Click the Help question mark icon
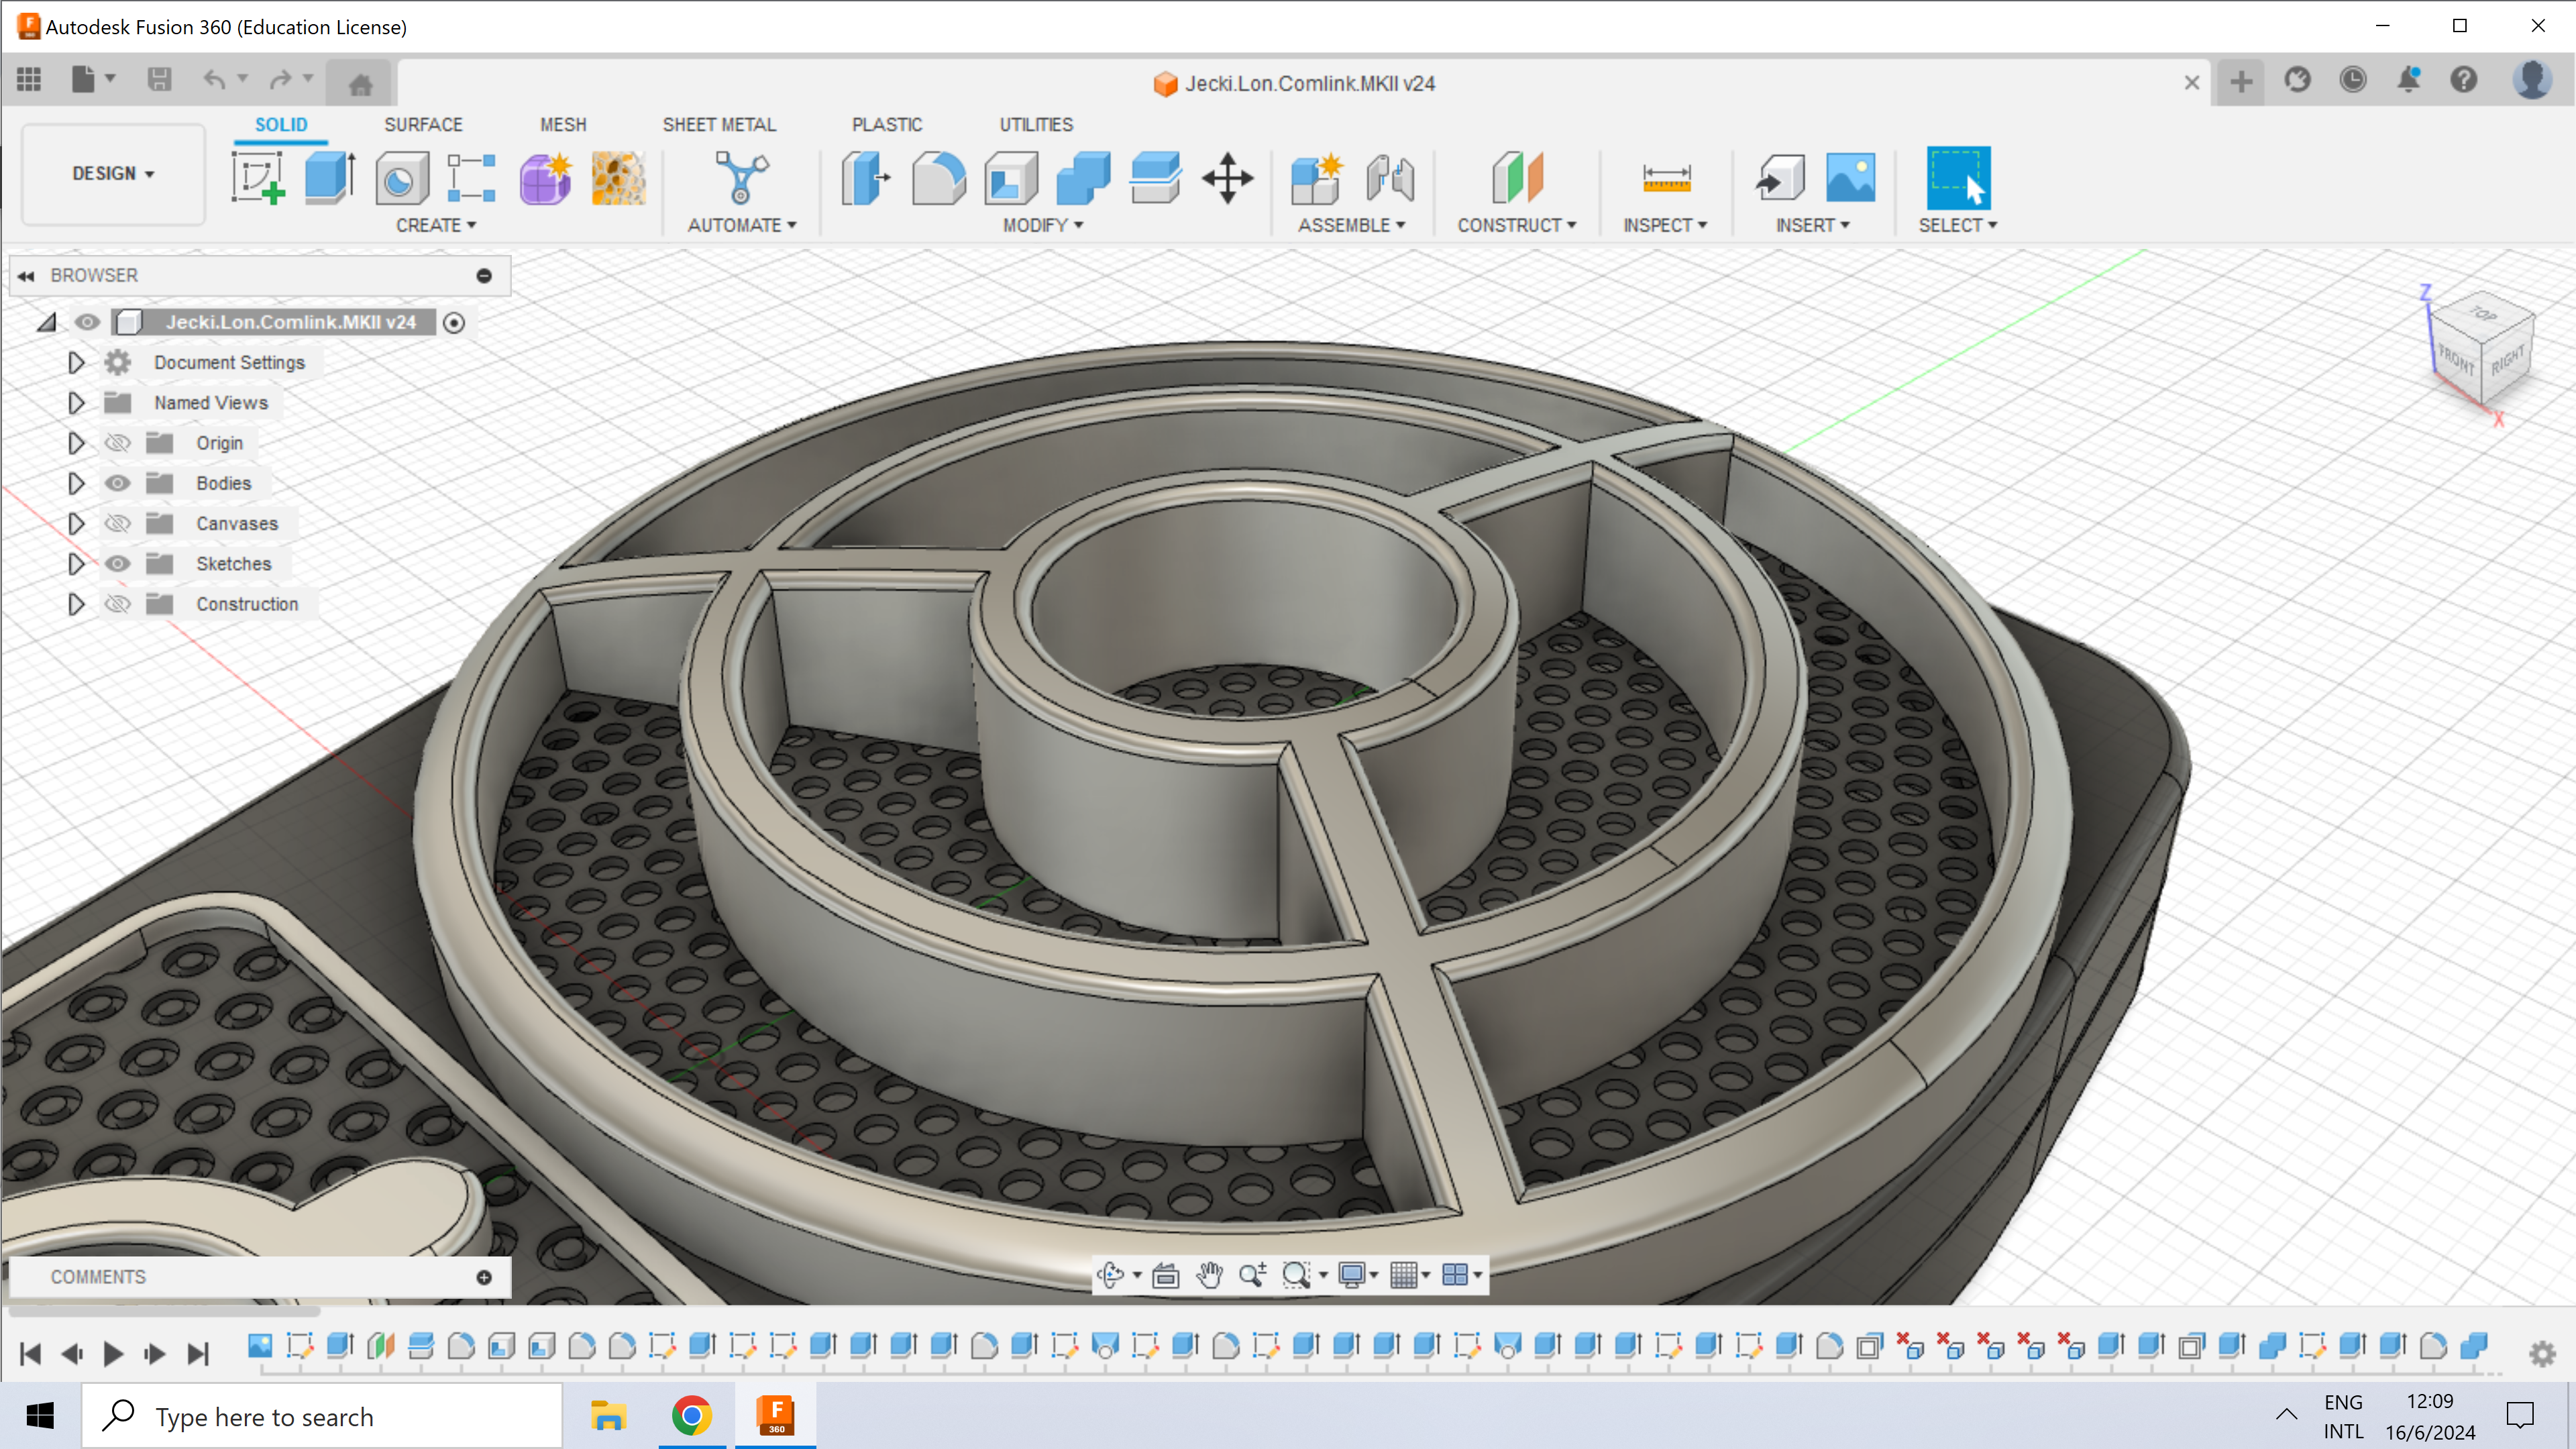Viewport: 2576px width, 1449px height. [2464, 80]
